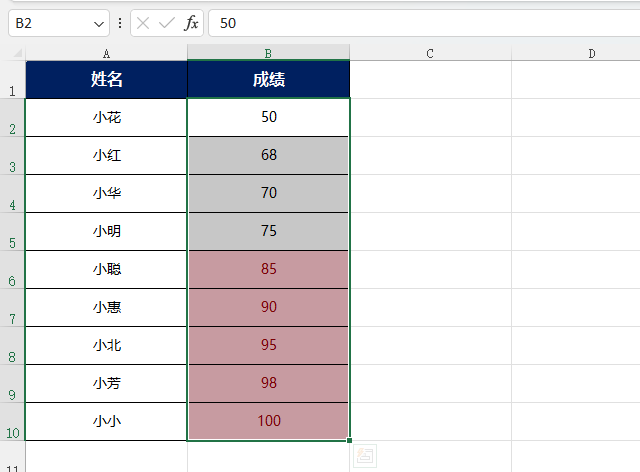The height and width of the screenshot is (472, 640).
Task: Select the cell containing 小北
Action: pos(106,345)
